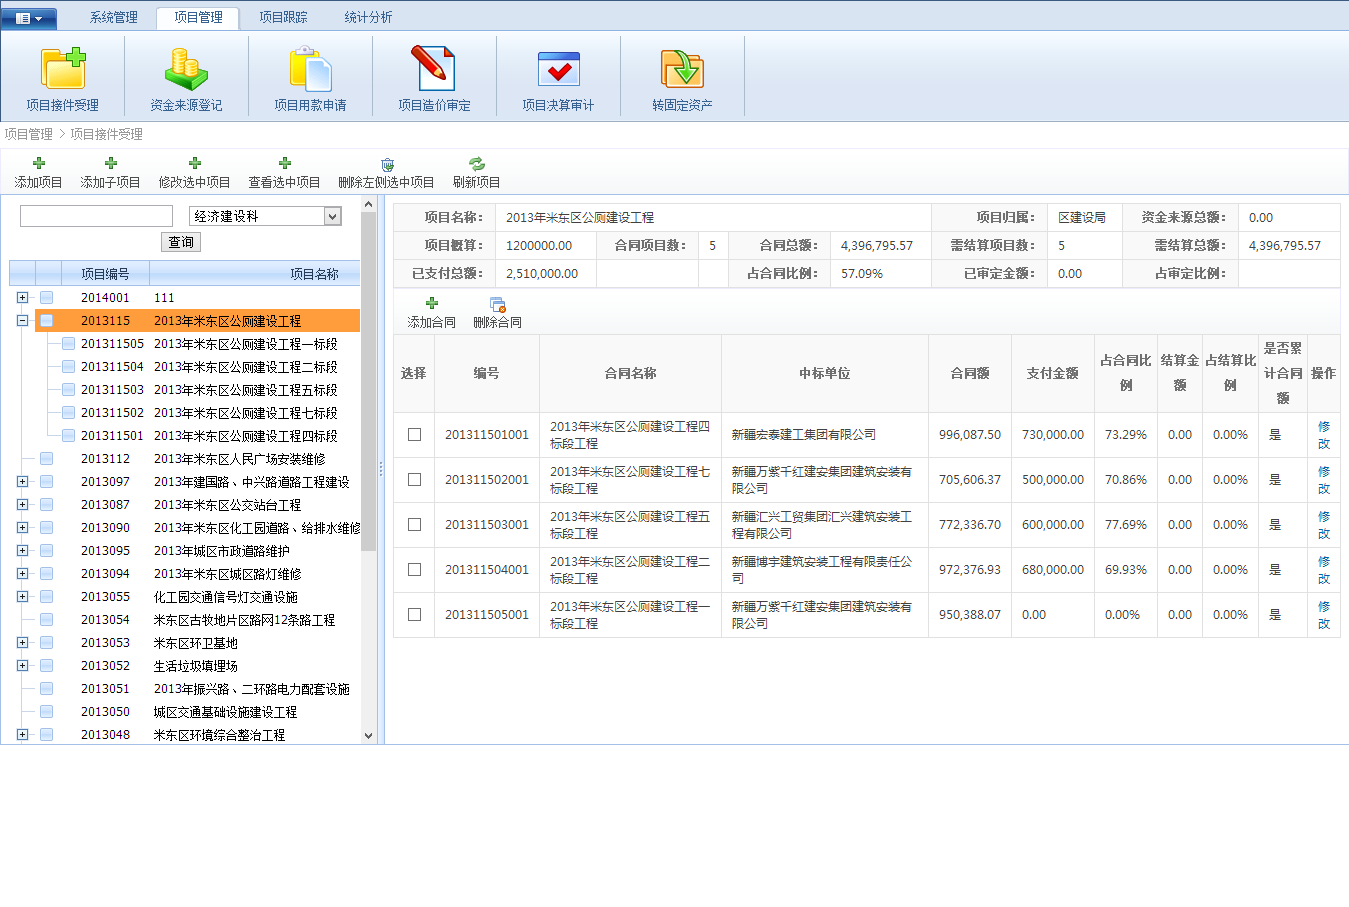The image size is (1349, 907).
Task: Check the box for contract 201311501001
Action: 414,435
